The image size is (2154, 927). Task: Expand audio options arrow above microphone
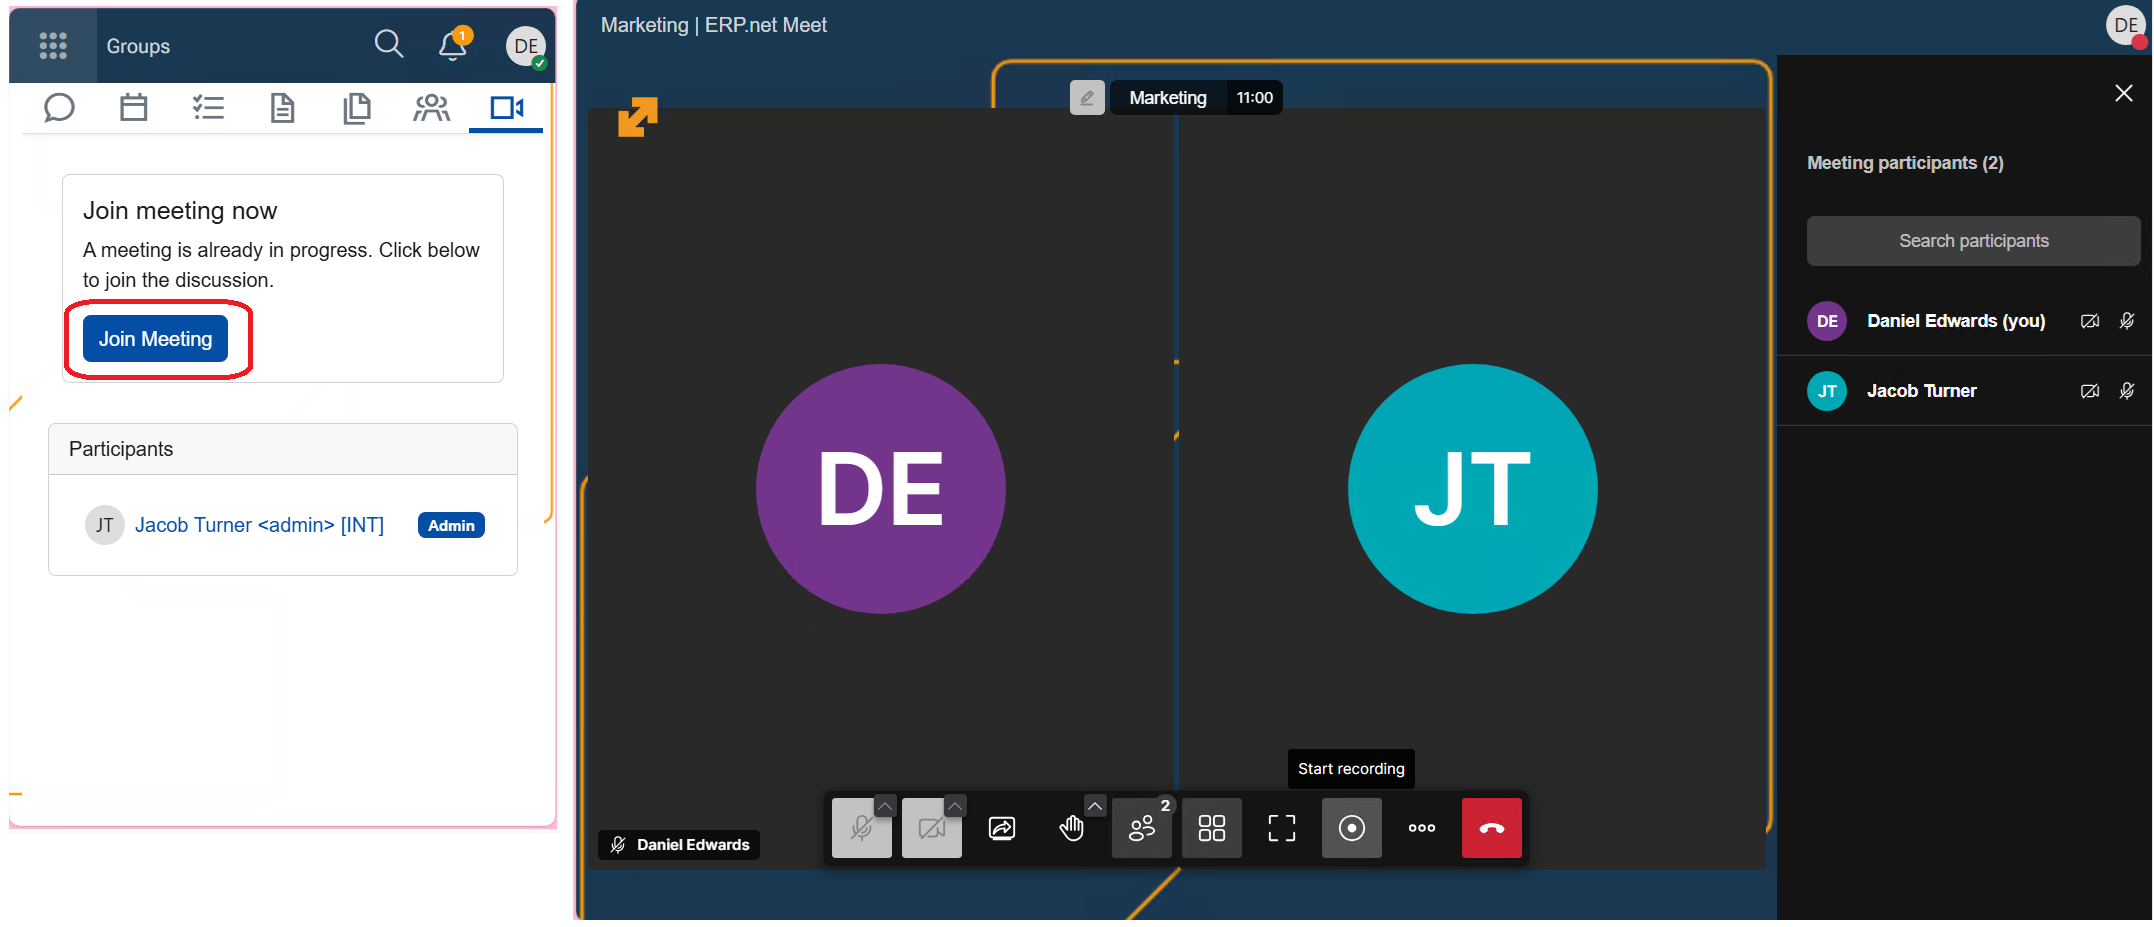tap(885, 805)
